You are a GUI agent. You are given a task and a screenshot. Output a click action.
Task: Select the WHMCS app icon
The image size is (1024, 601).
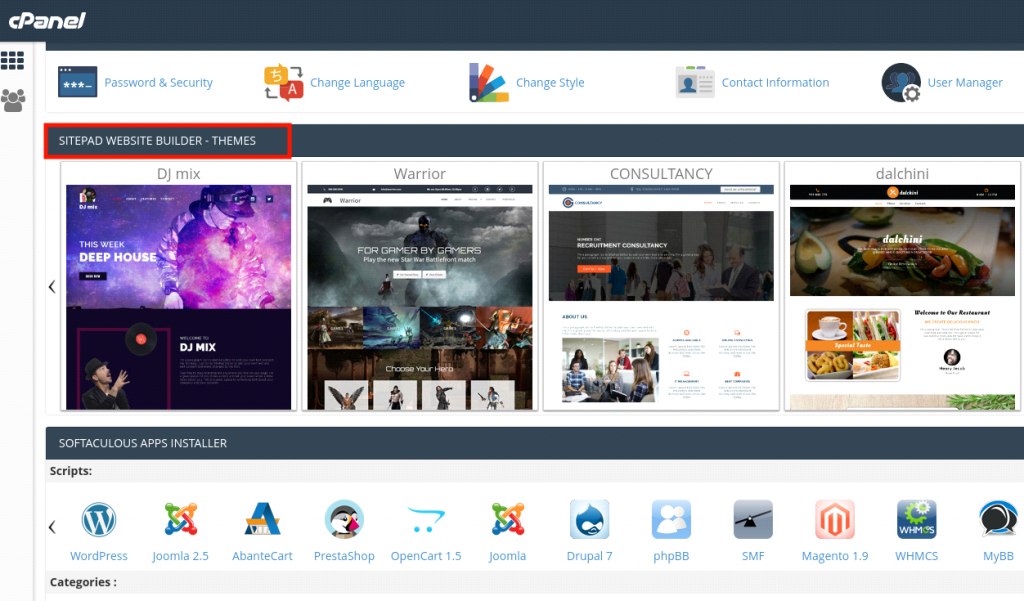click(x=916, y=520)
